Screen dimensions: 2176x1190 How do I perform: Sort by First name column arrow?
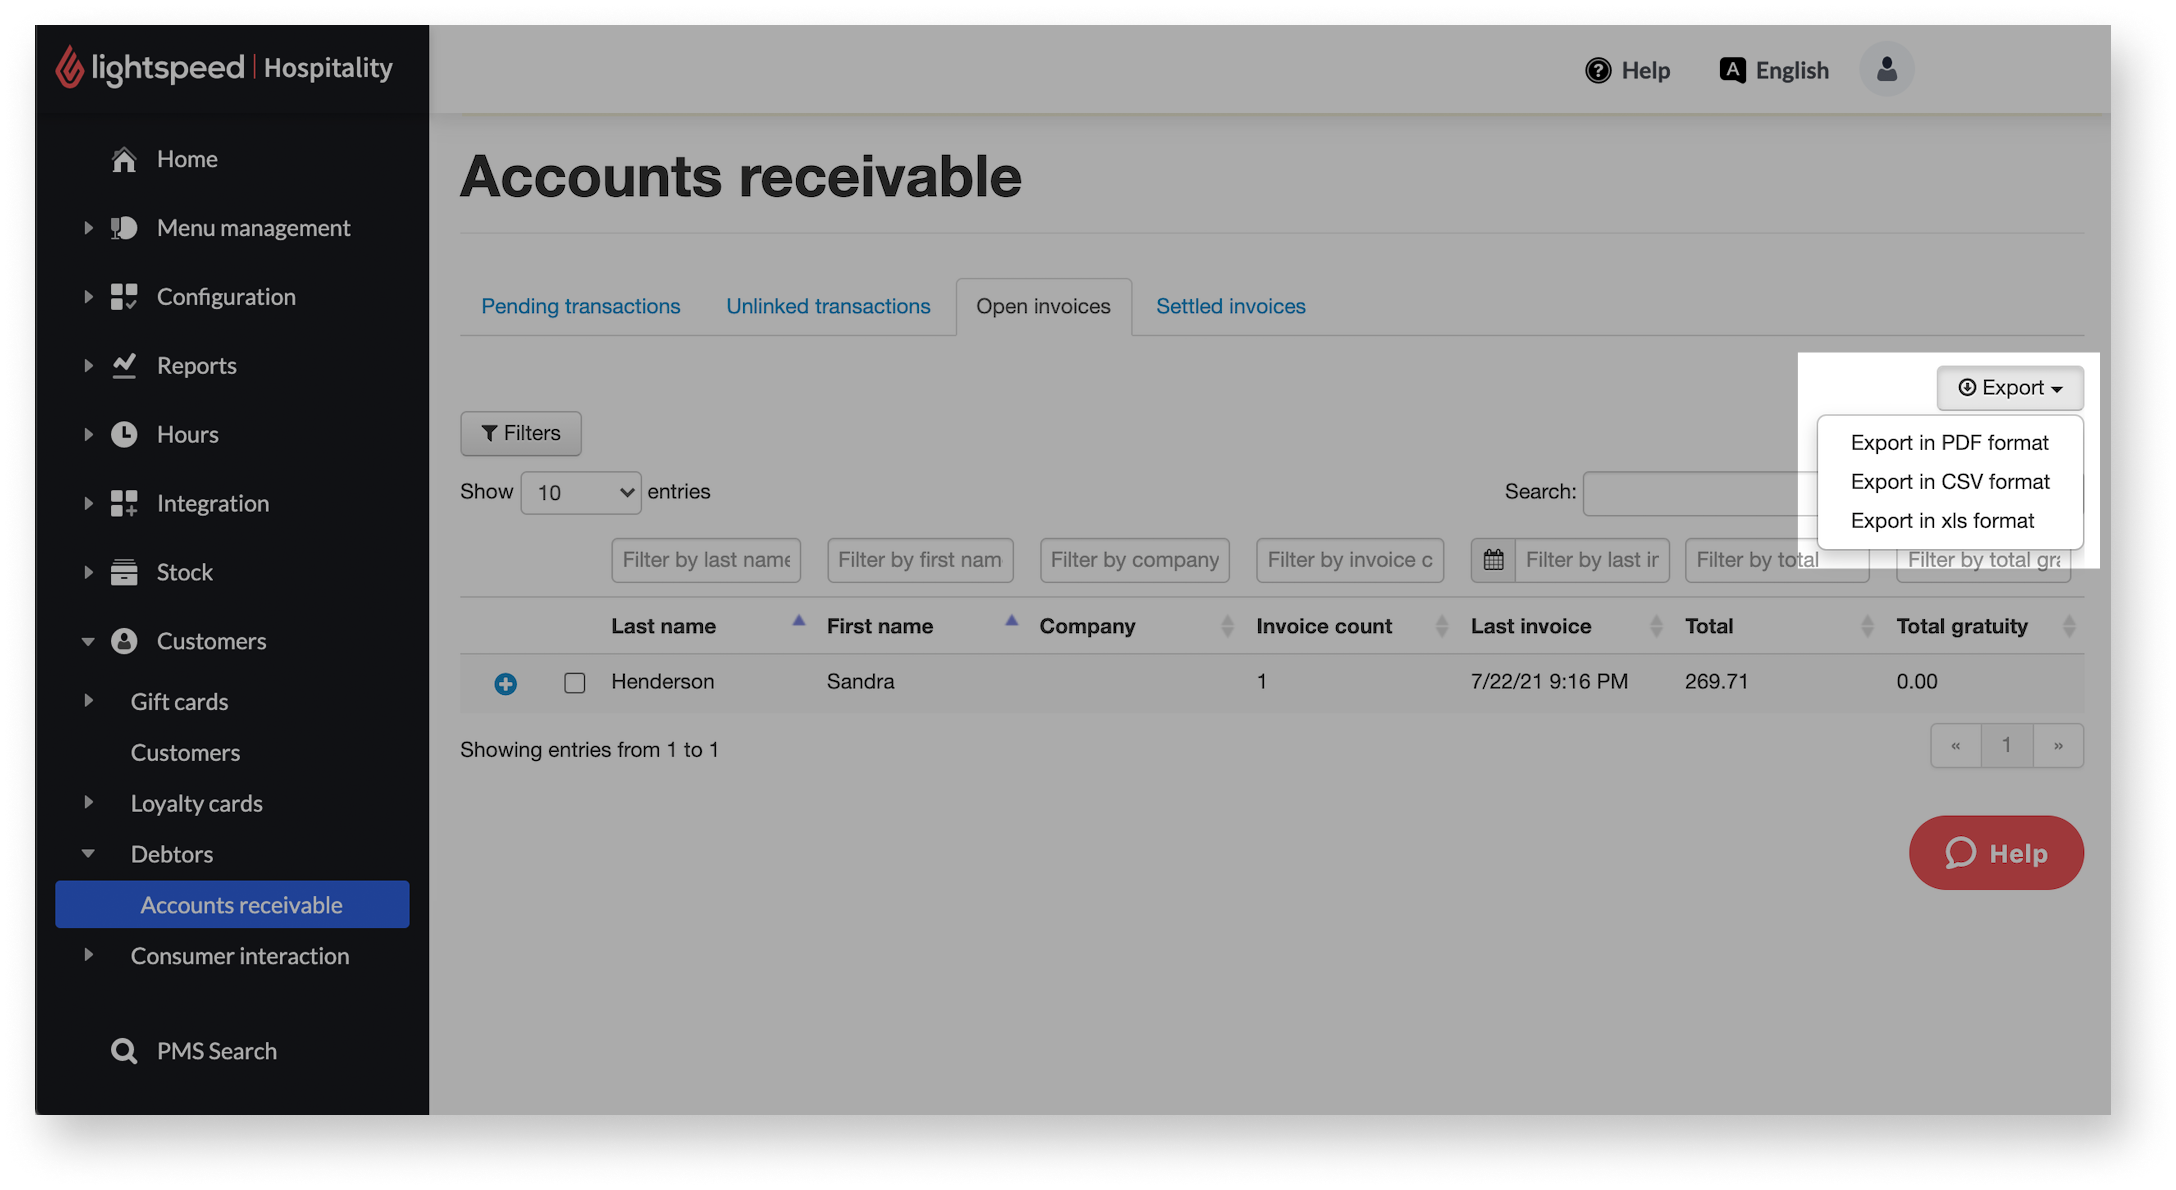click(x=1012, y=621)
